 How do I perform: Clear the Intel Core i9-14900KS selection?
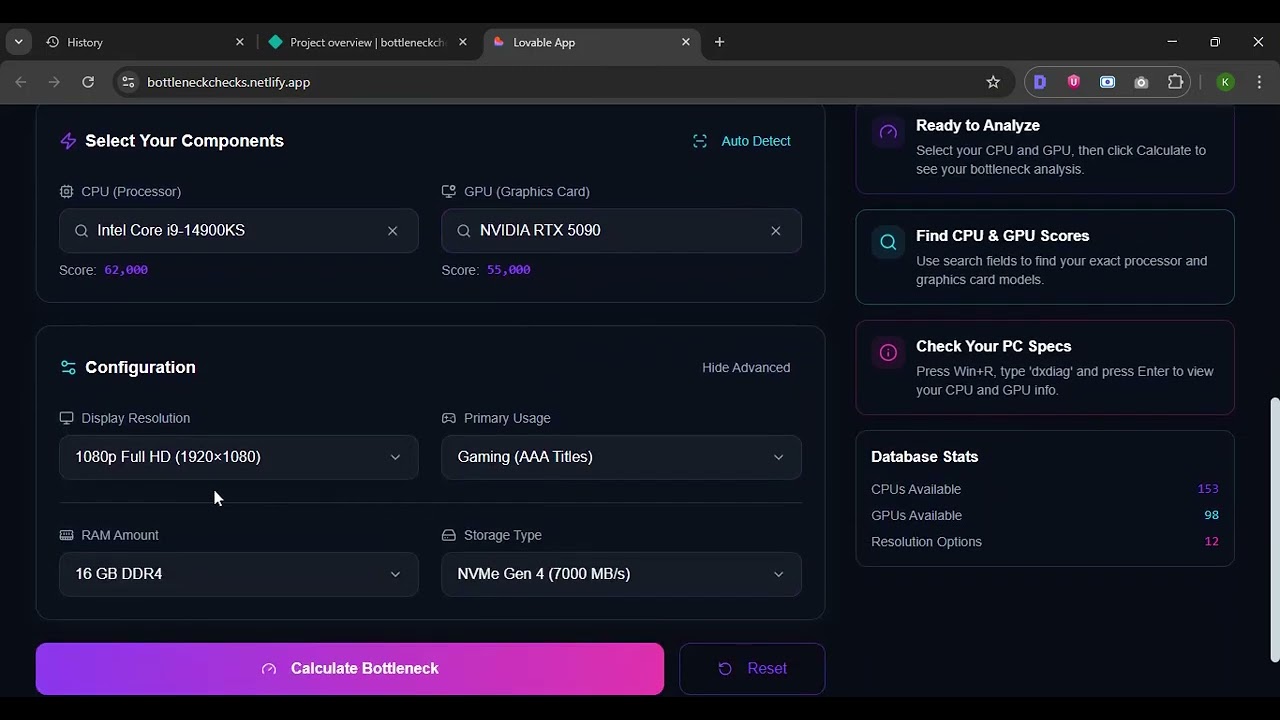[392, 231]
